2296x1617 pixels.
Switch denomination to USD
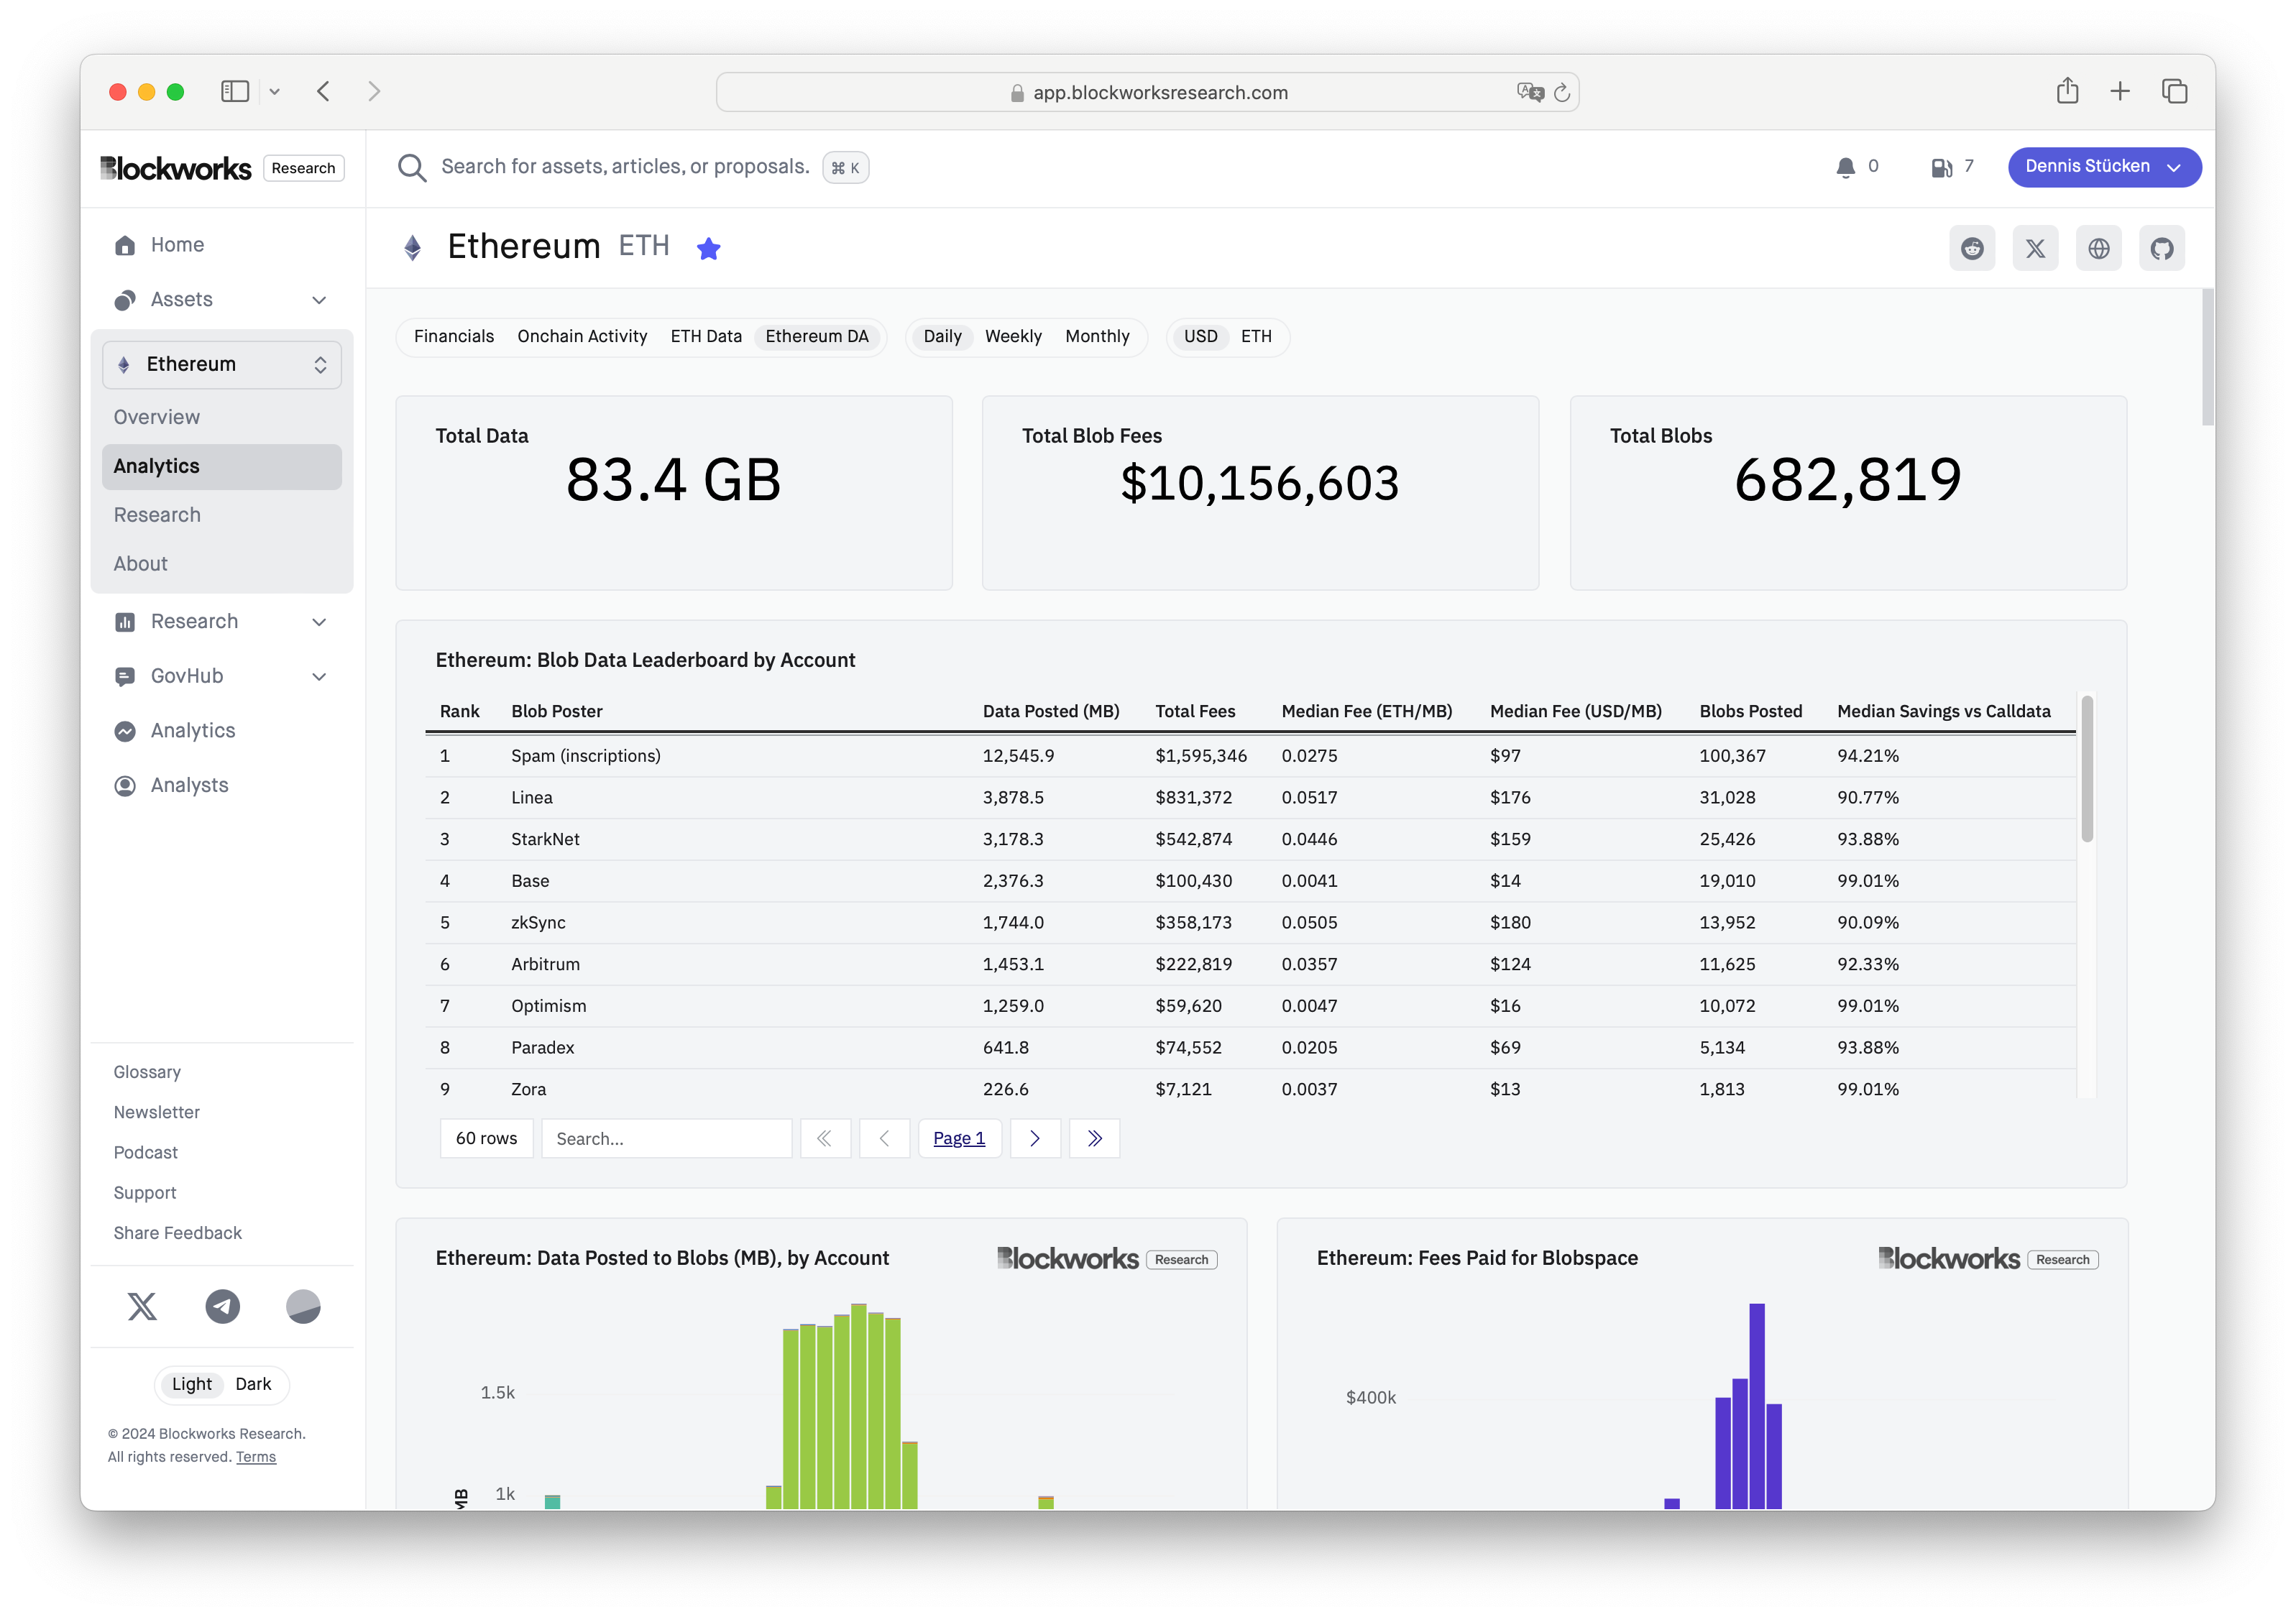[x=1200, y=337]
